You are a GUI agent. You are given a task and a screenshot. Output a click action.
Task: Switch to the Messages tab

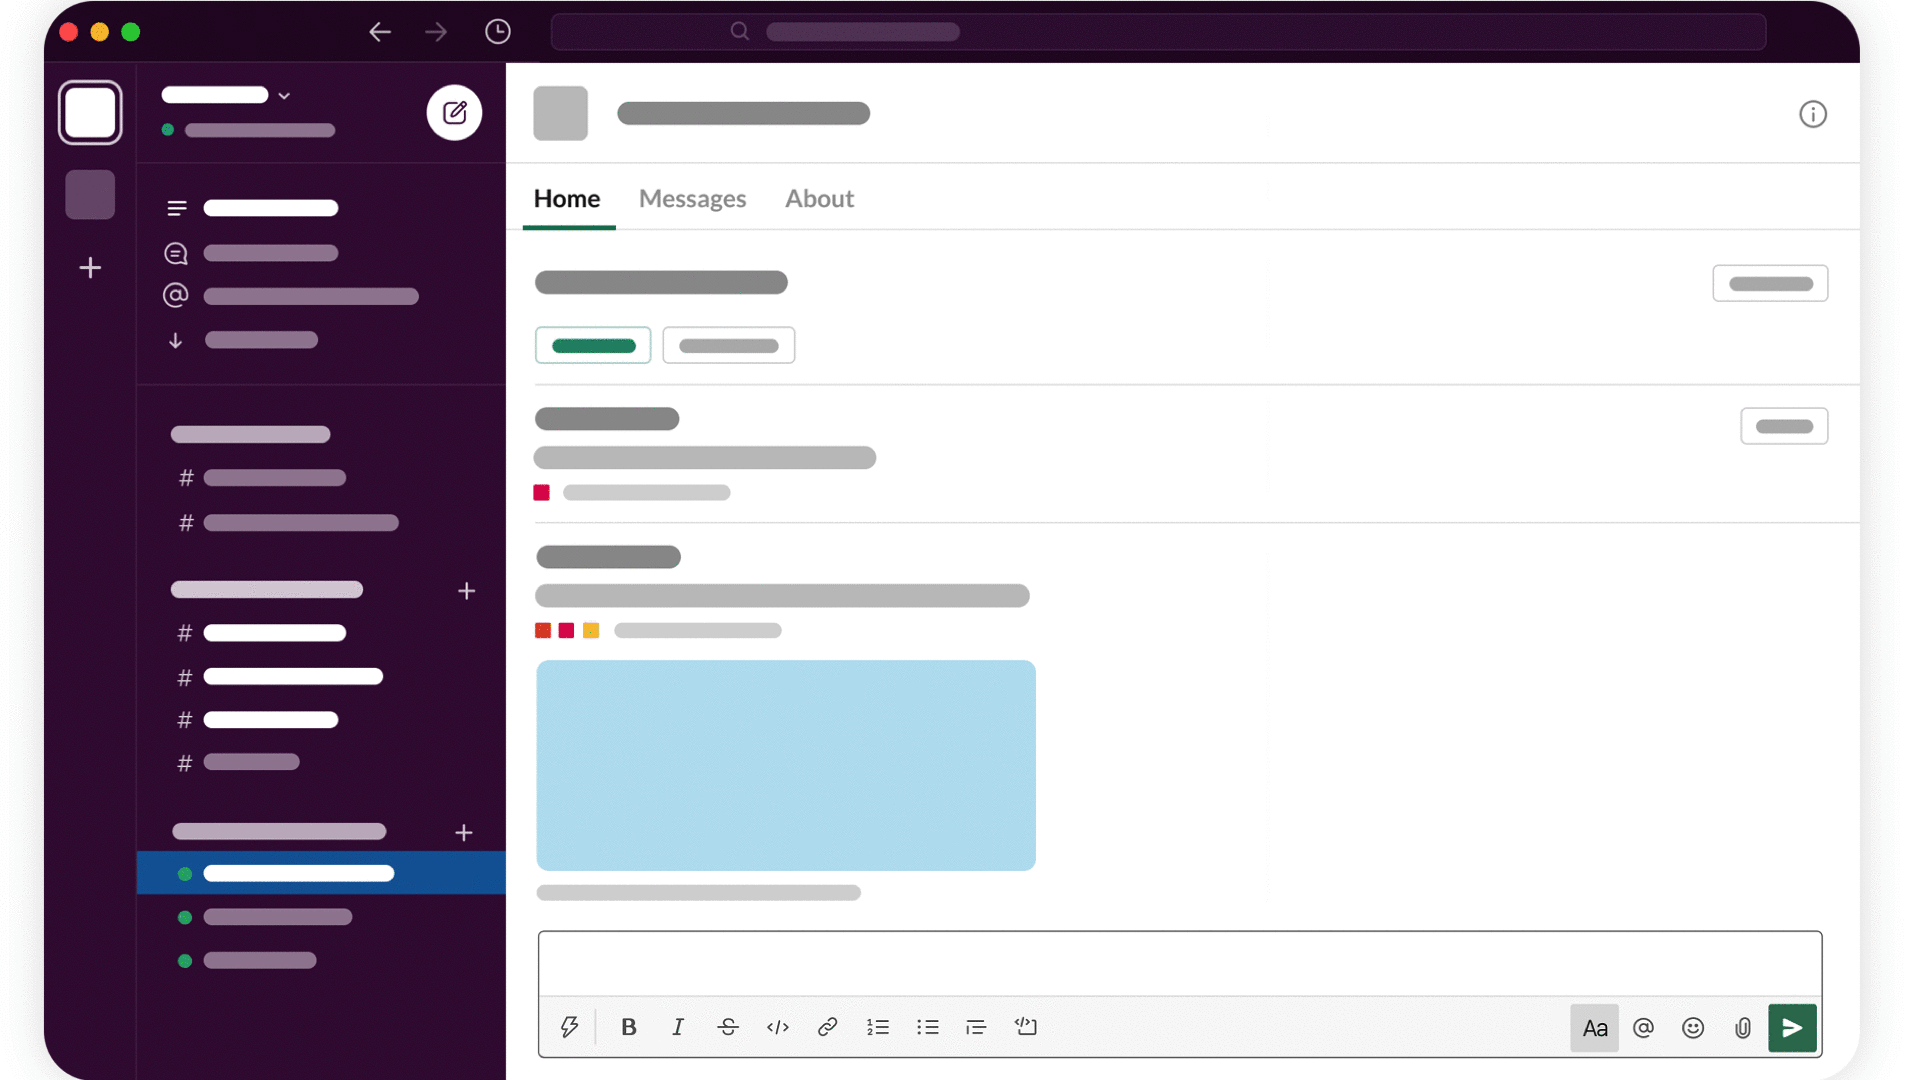coord(692,199)
